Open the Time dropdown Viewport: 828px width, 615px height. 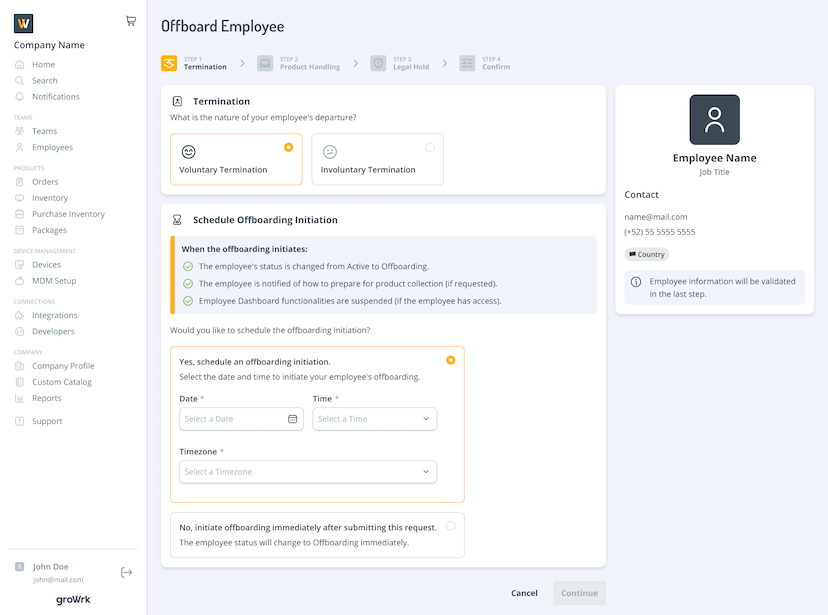[374, 419]
